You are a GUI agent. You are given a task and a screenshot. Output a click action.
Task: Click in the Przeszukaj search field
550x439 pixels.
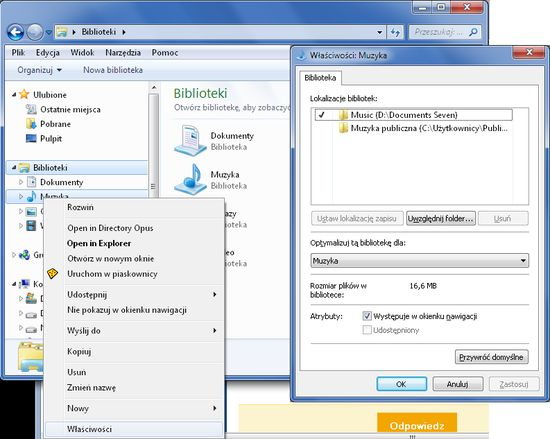[438, 32]
